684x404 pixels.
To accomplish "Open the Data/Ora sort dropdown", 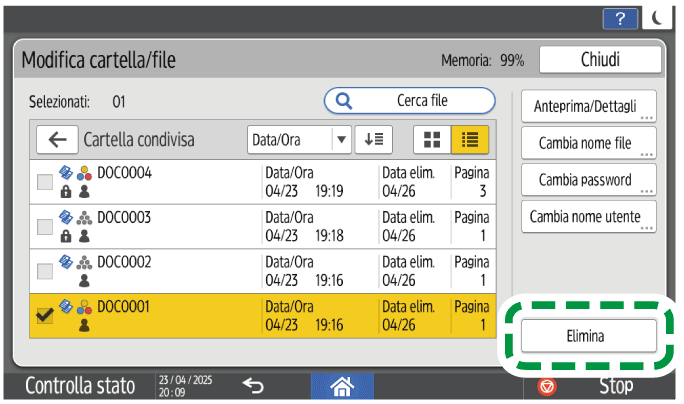I will pos(299,140).
